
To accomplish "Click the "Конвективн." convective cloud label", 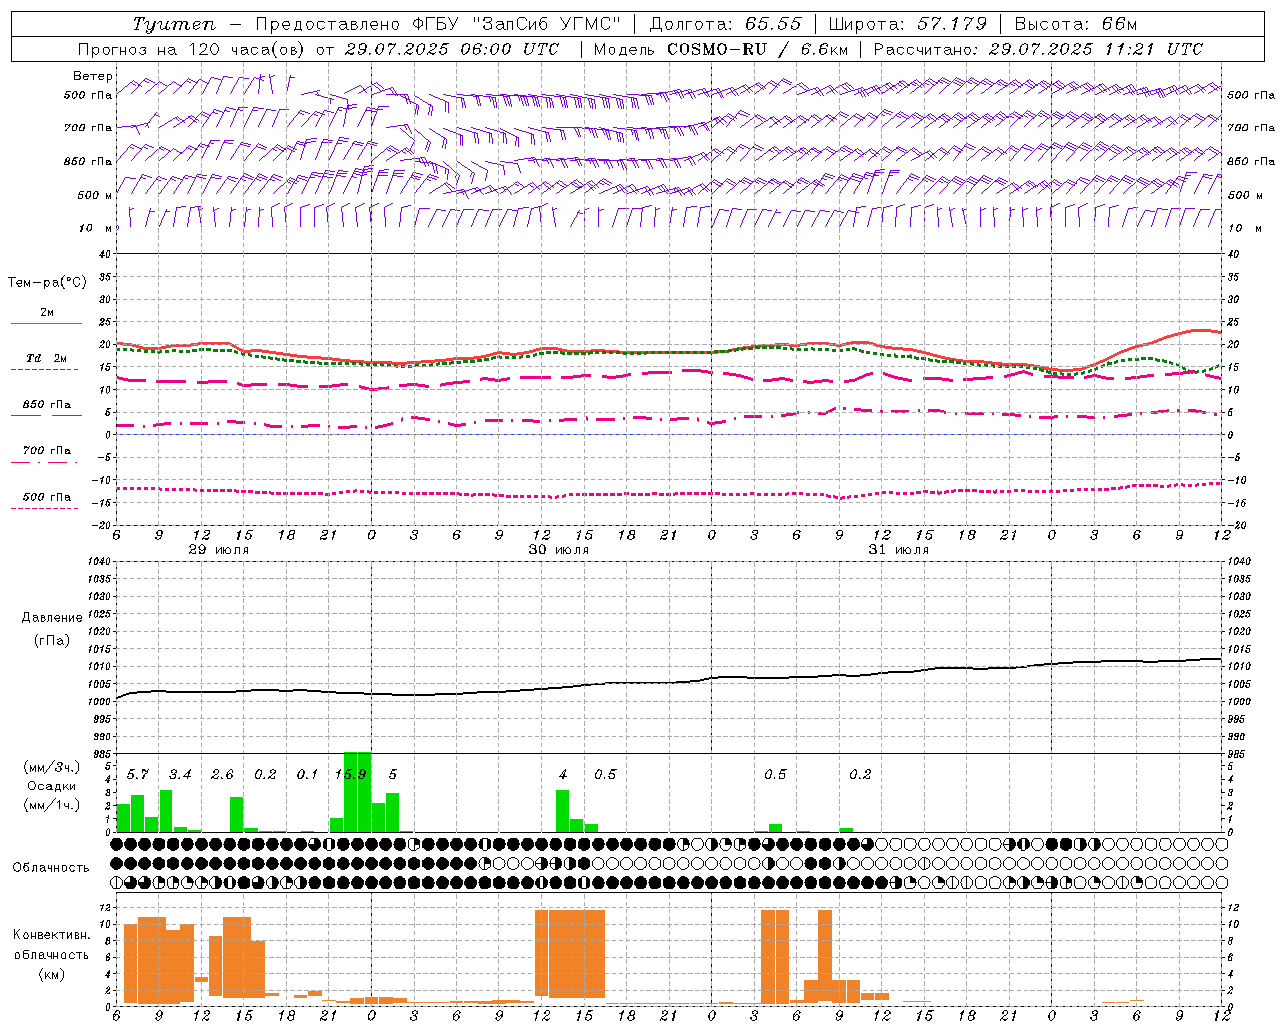I will (51, 935).
